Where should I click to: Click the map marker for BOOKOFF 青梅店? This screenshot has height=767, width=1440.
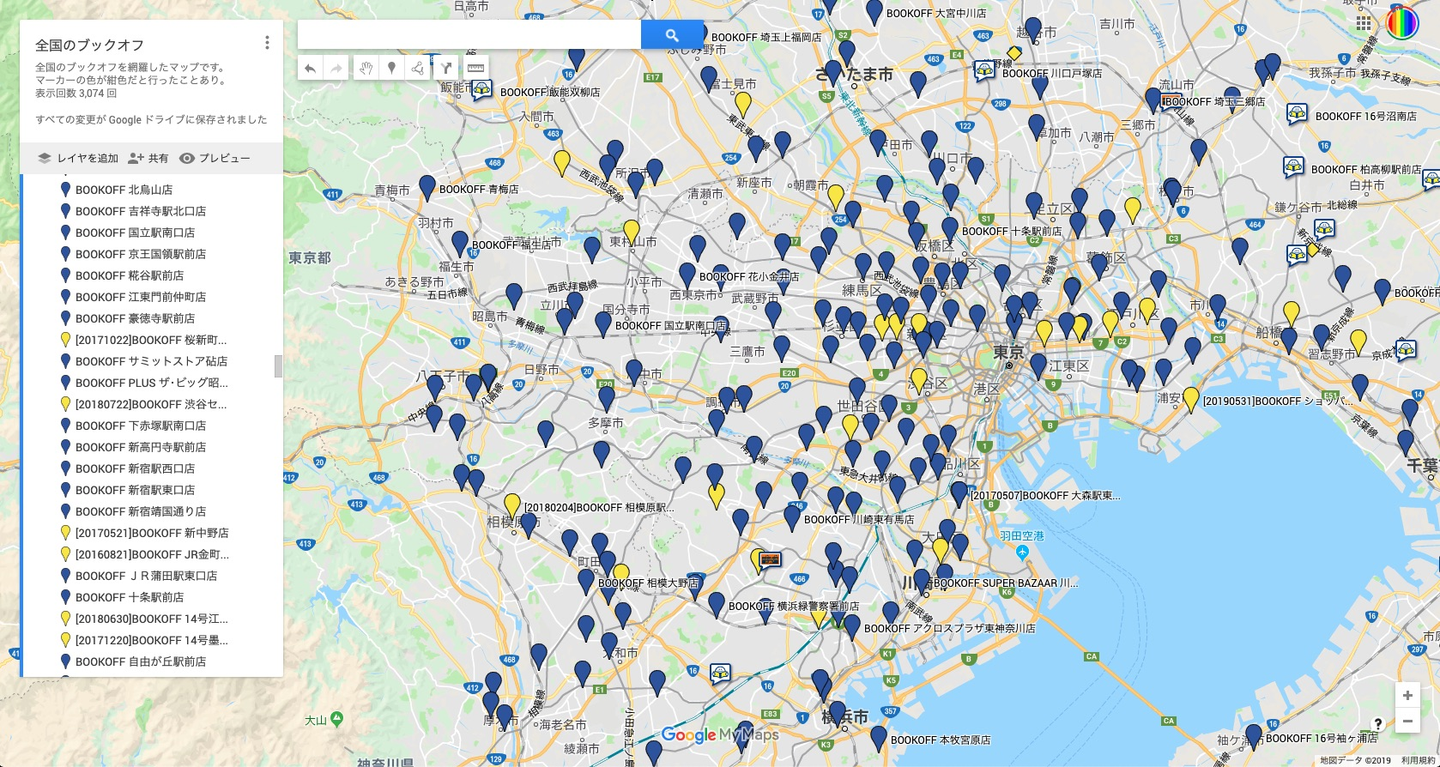point(427,187)
